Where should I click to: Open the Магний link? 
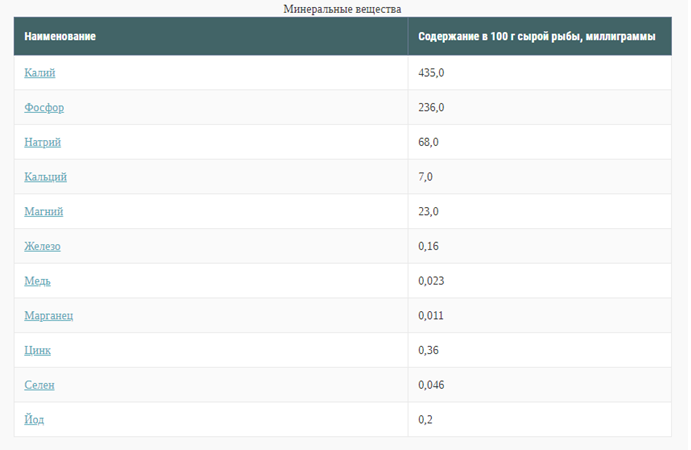(44, 212)
